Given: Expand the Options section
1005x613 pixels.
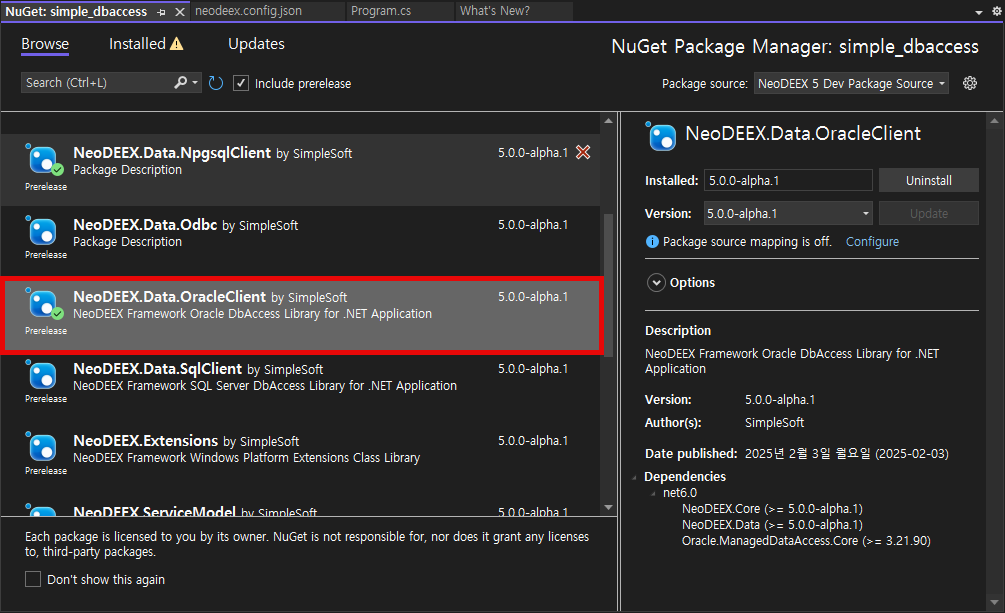Looking at the screenshot, I should tap(656, 283).
